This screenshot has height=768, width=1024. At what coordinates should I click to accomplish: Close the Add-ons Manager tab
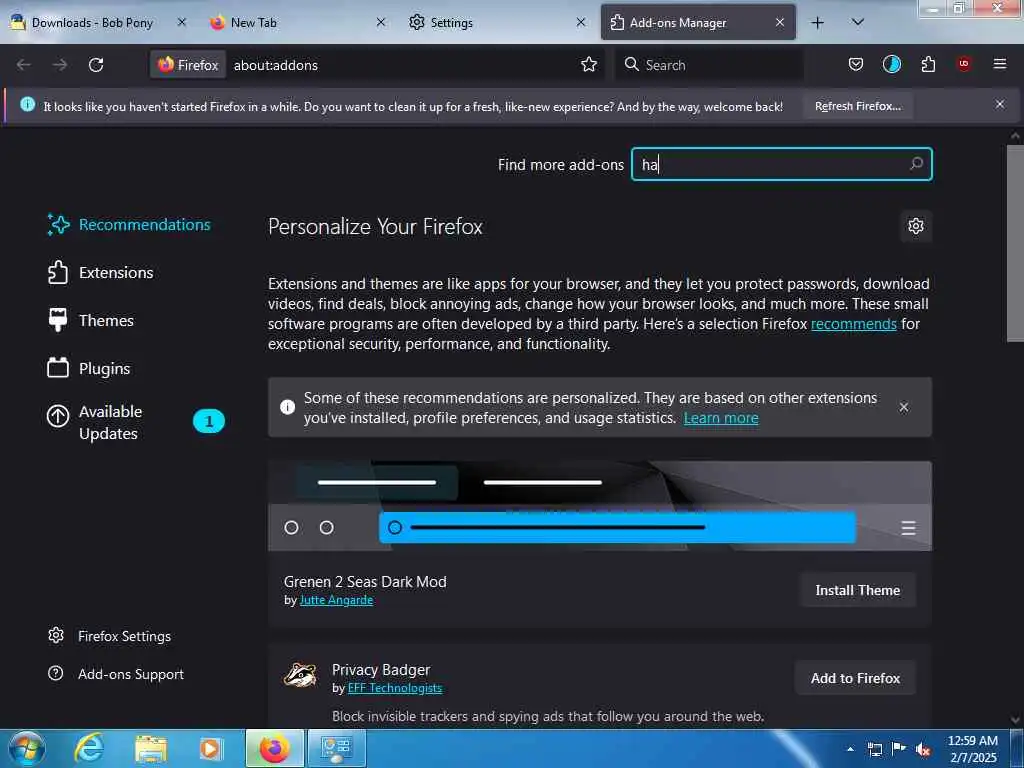click(780, 22)
